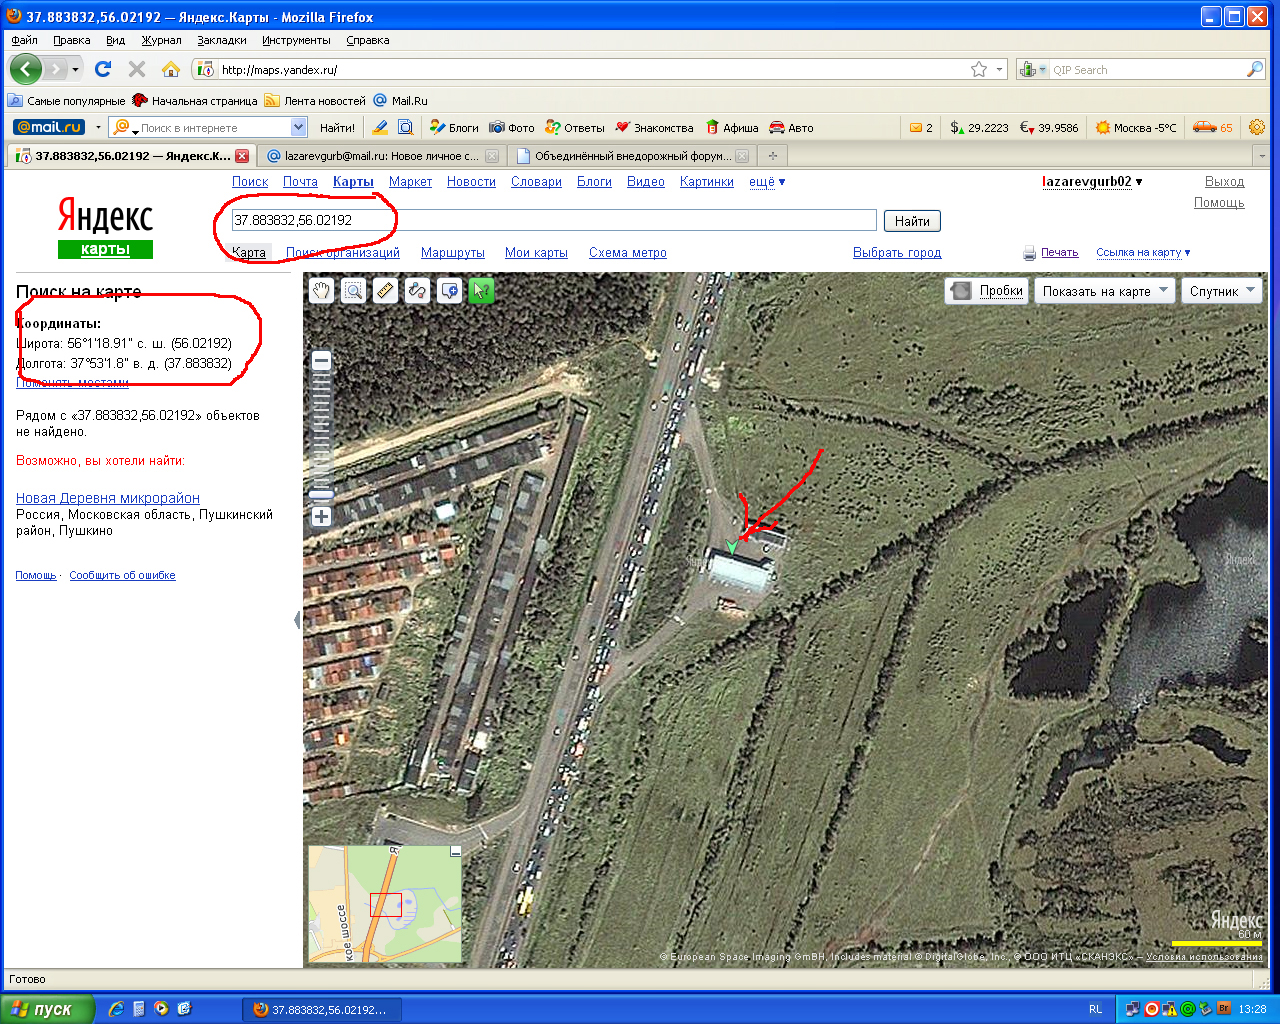Expand the Ссылка на карту dropdown
Image resolution: width=1280 pixels, height=1024 pixels.
click(1143, 253)
